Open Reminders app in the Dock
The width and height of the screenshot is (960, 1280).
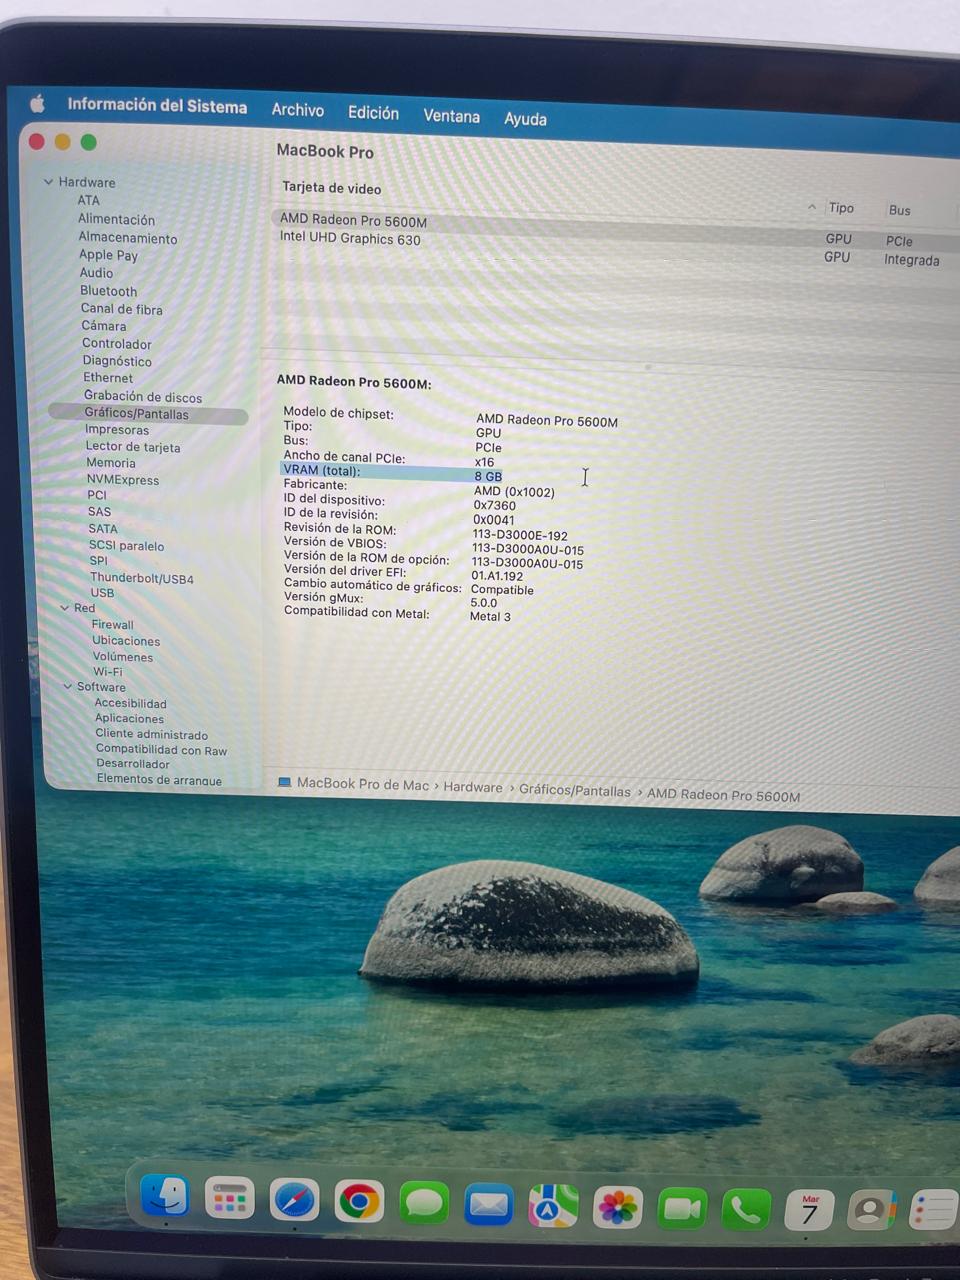pyautogui.click(x=934, y=1211)
